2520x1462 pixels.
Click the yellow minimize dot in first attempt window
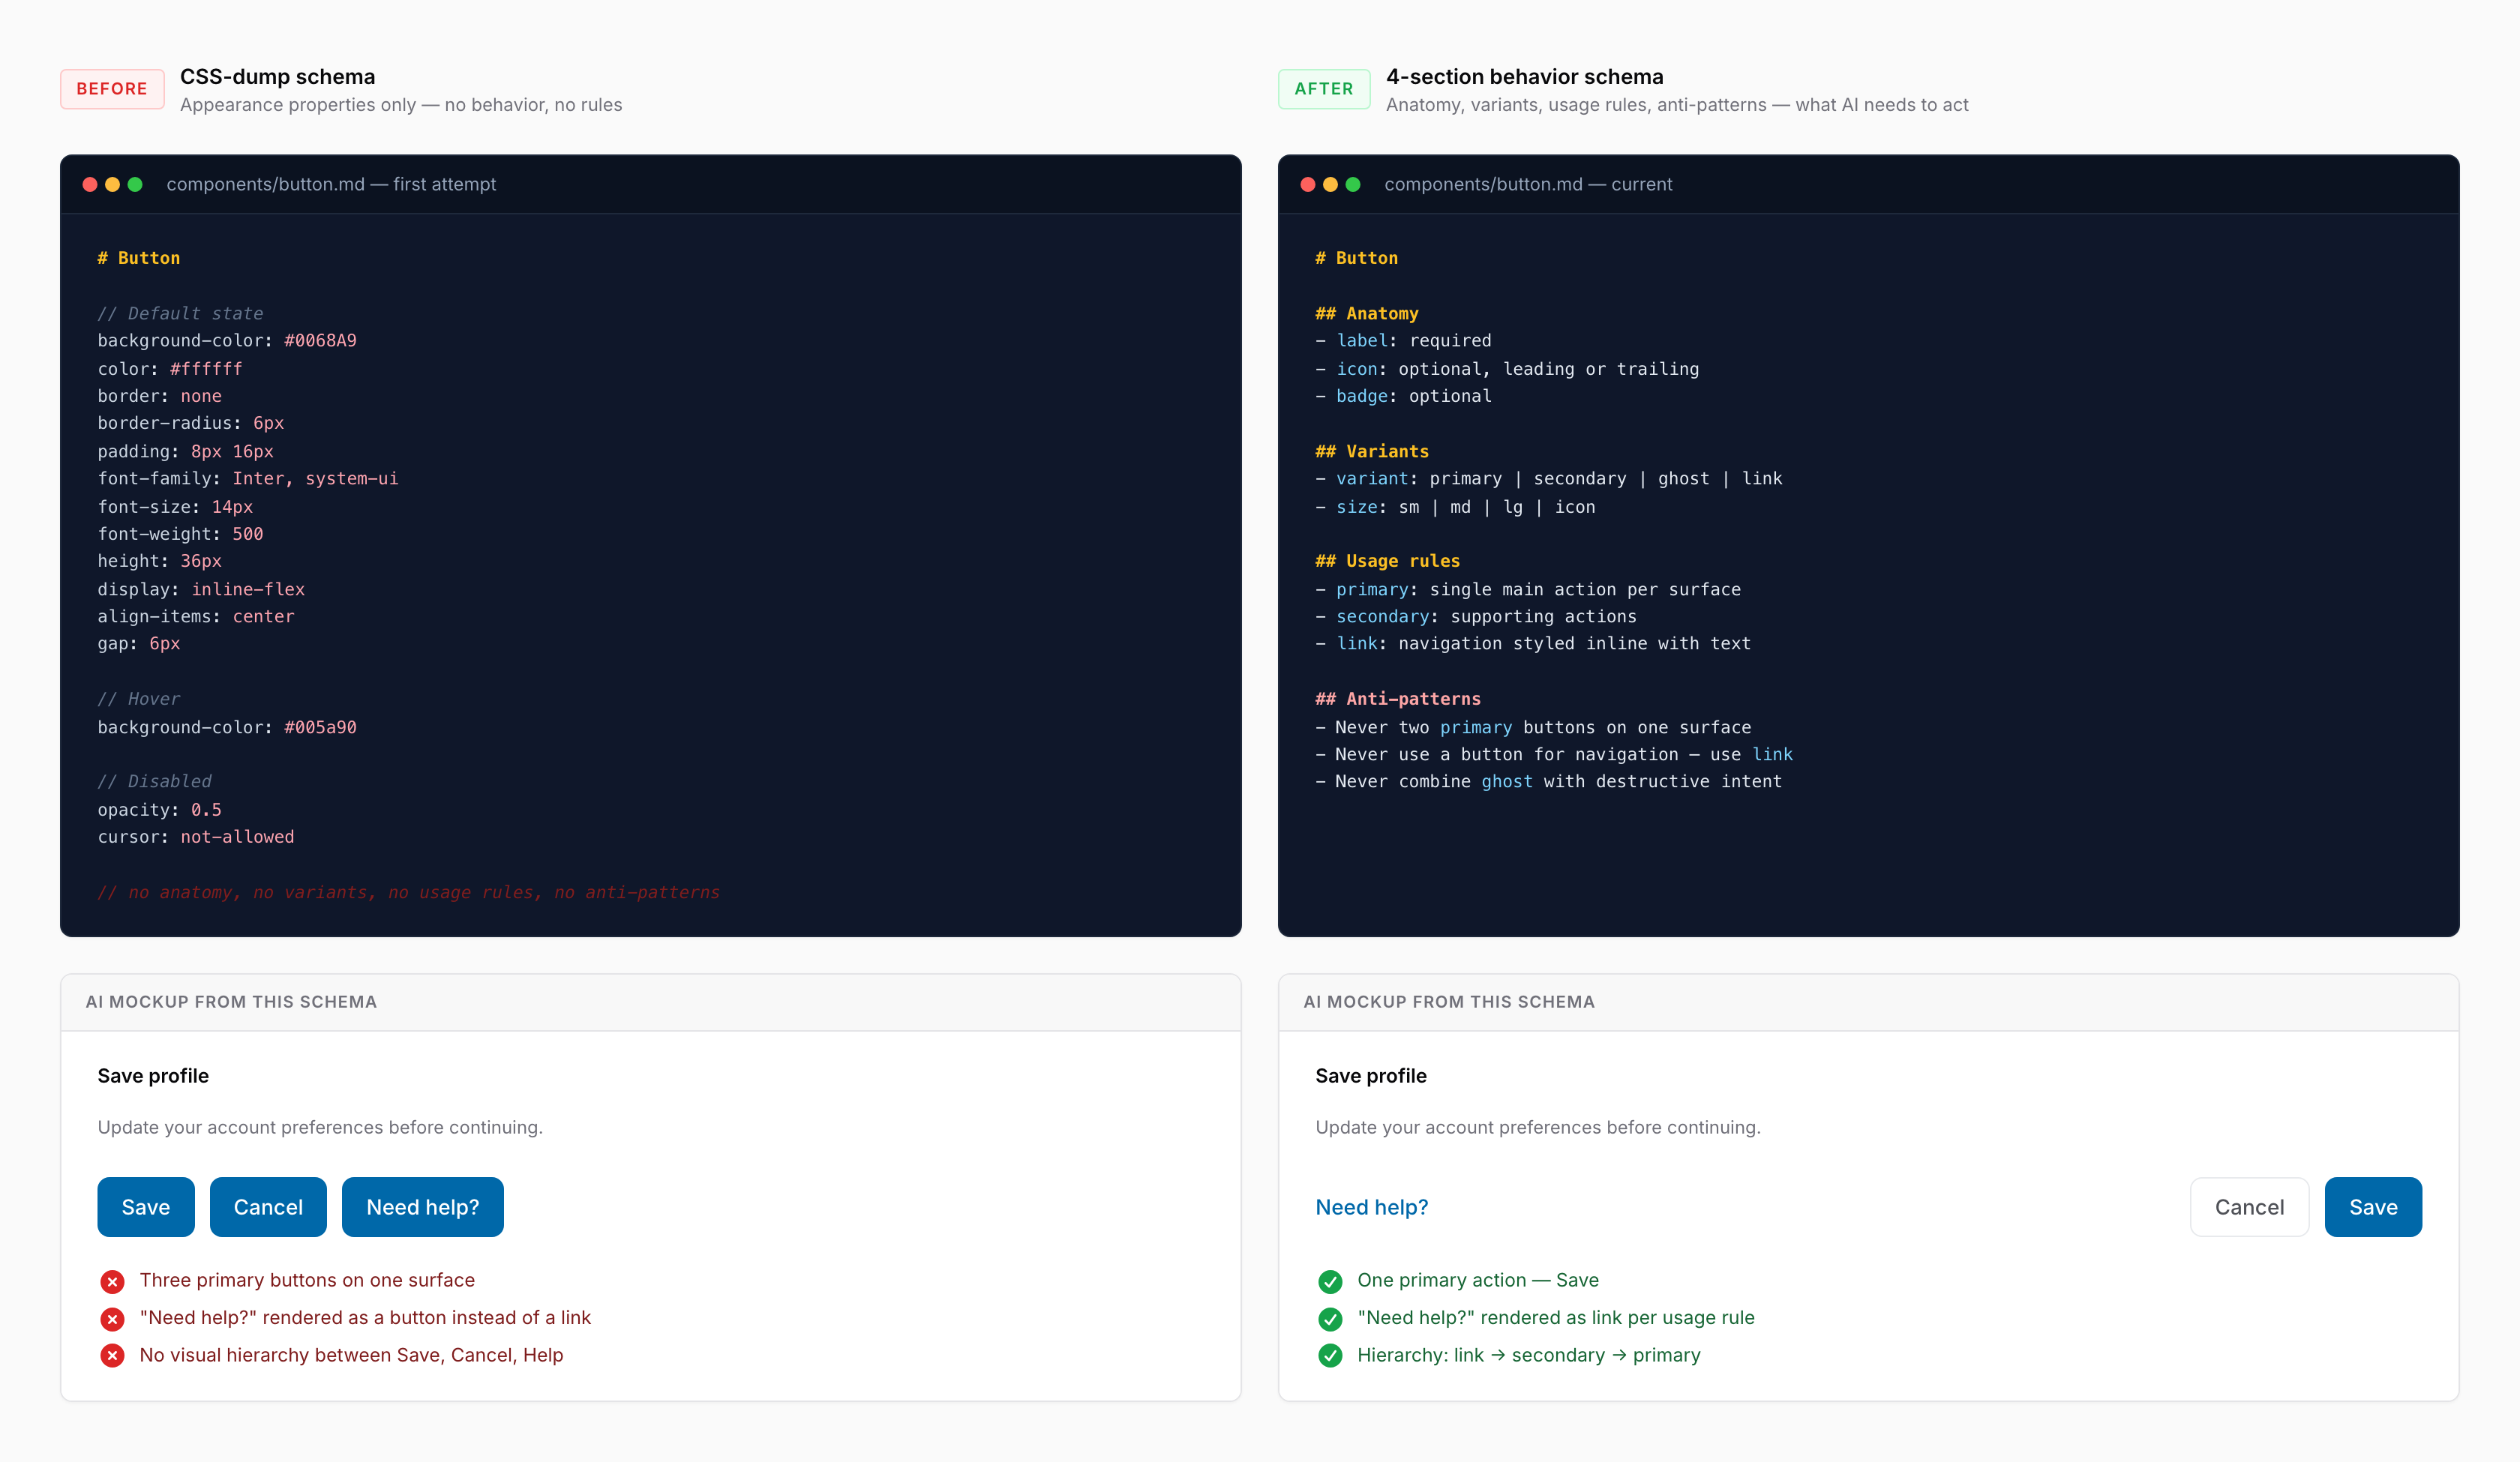112,184
